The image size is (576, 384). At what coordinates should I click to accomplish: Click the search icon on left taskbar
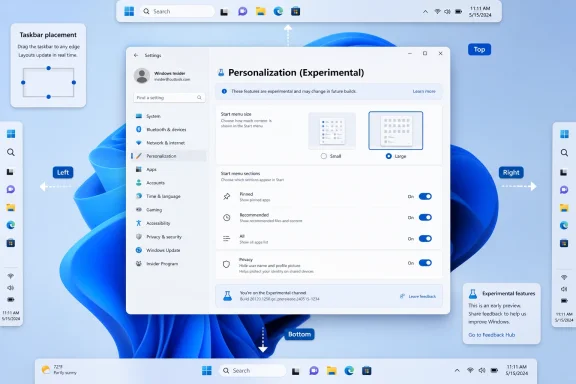pos(11,152)
